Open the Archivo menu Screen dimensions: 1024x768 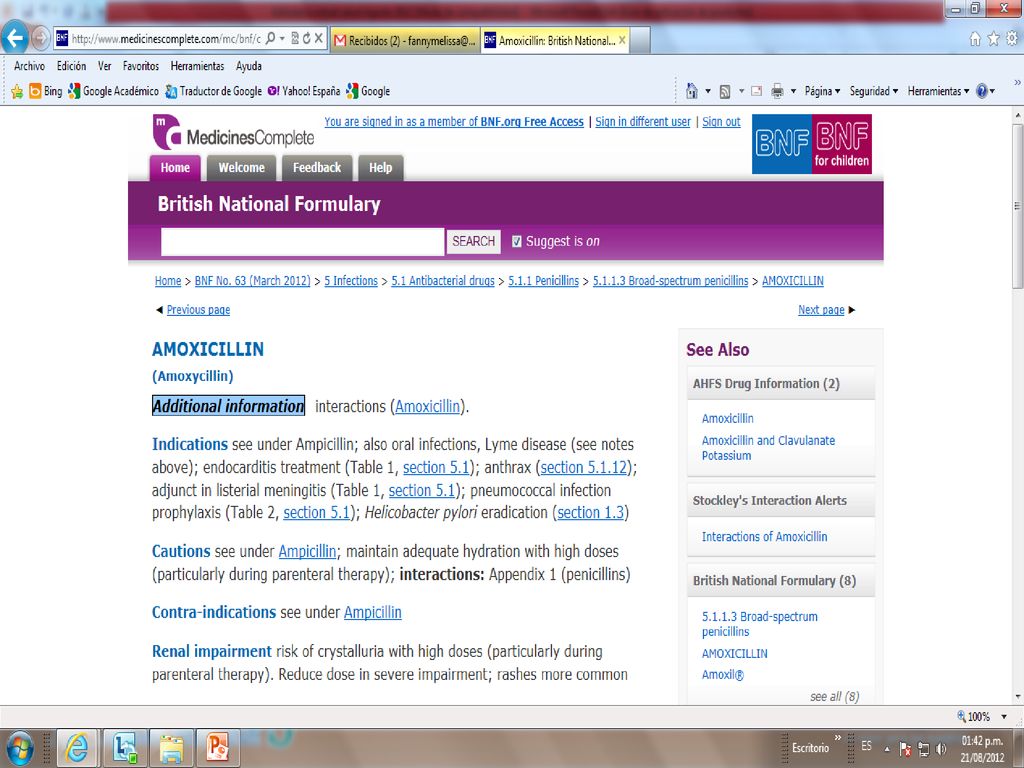pos(29,66)
